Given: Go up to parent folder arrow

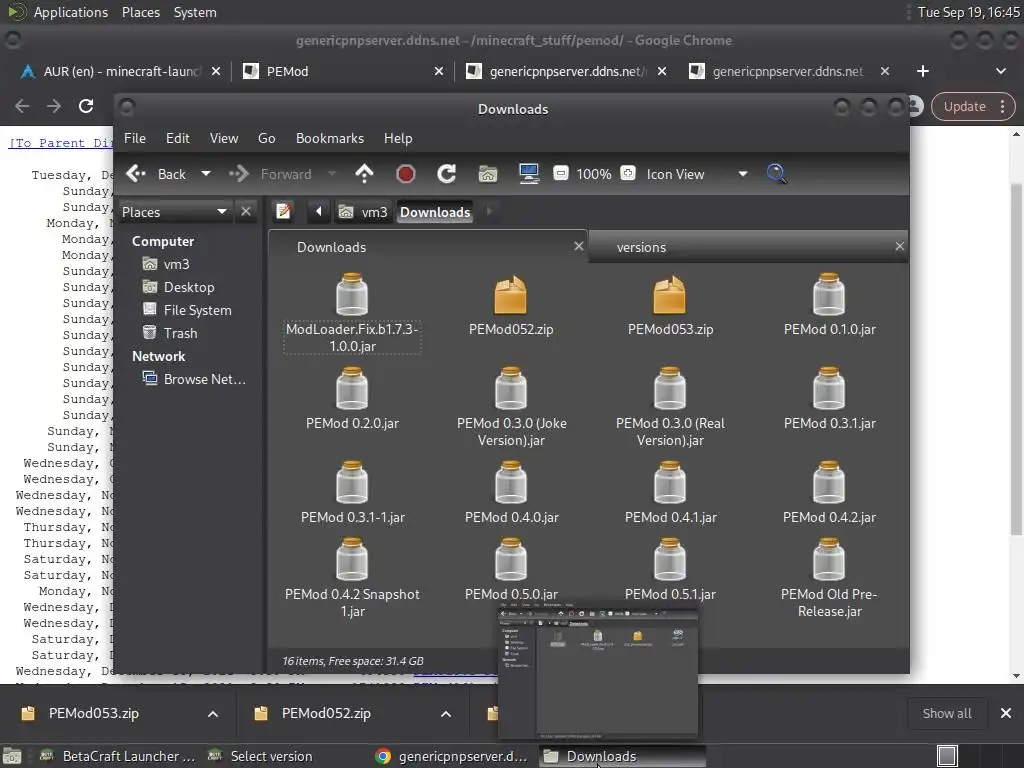Looking at the screenshot, I should click(x=364, y=174).
